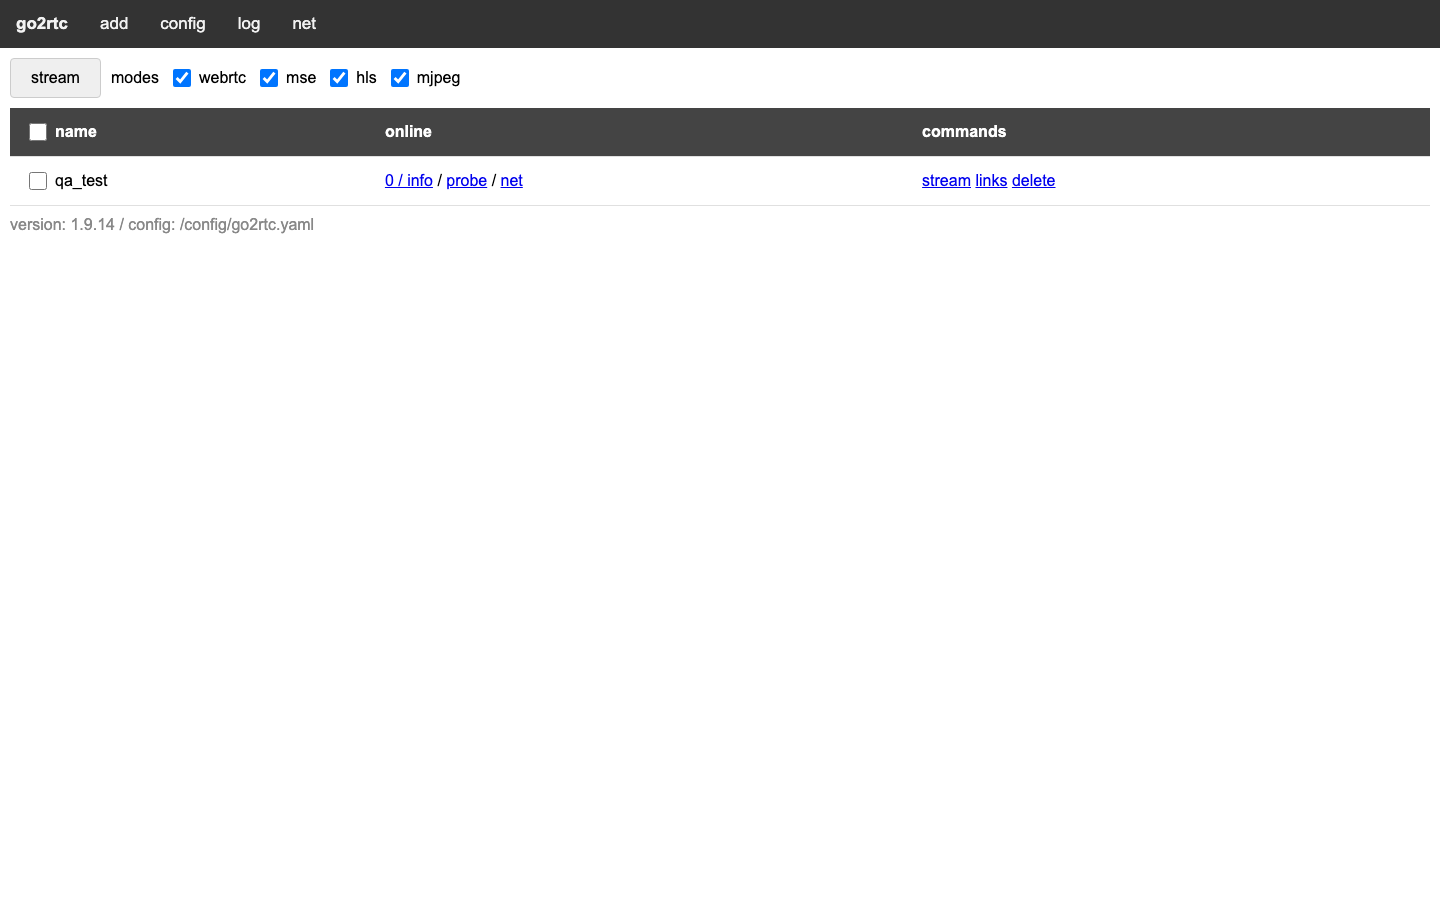Open the go2rtc home link
Viewport: 1440px width, 900px height.
pos(42,23)
